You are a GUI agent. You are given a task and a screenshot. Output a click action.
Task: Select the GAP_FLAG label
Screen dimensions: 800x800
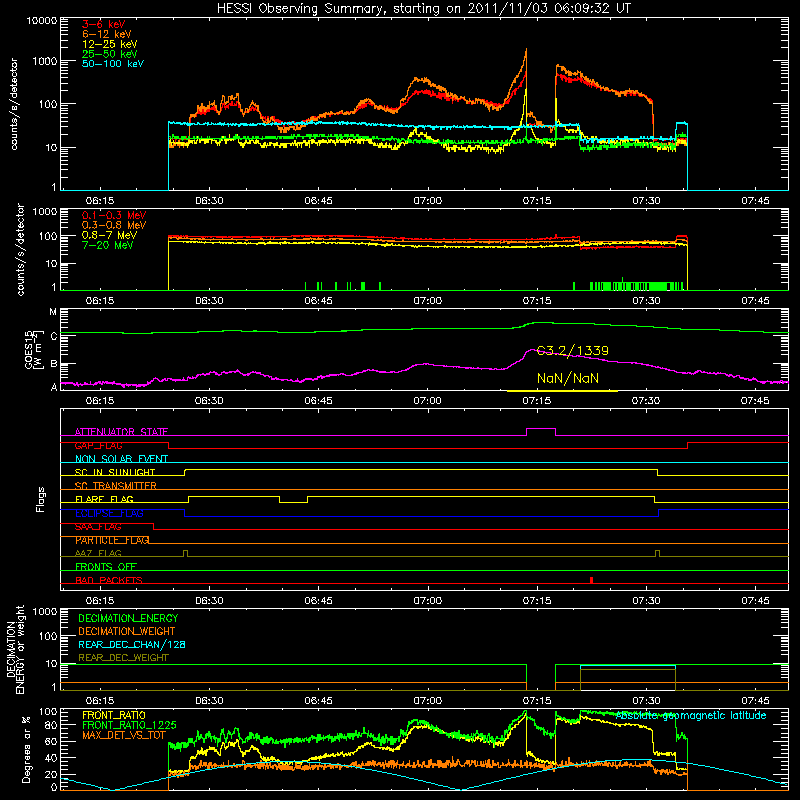(x=98, y=445)
